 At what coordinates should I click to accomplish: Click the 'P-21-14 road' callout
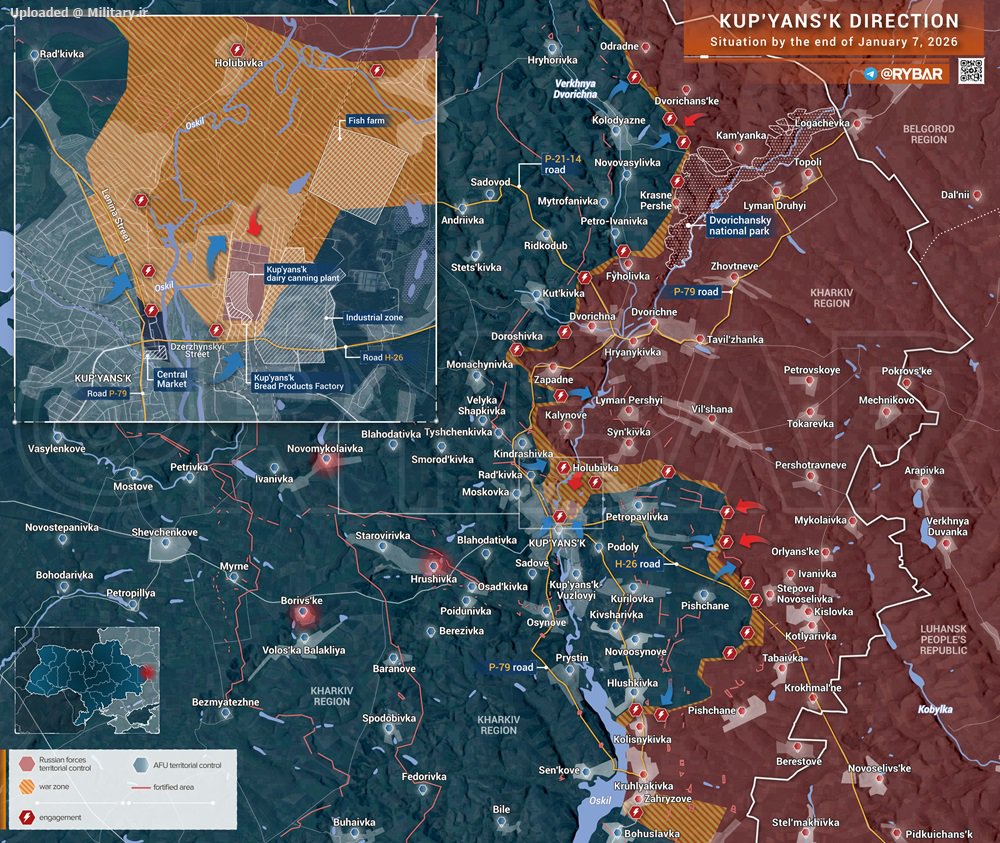pyautogui.click(x=562, y=164)
